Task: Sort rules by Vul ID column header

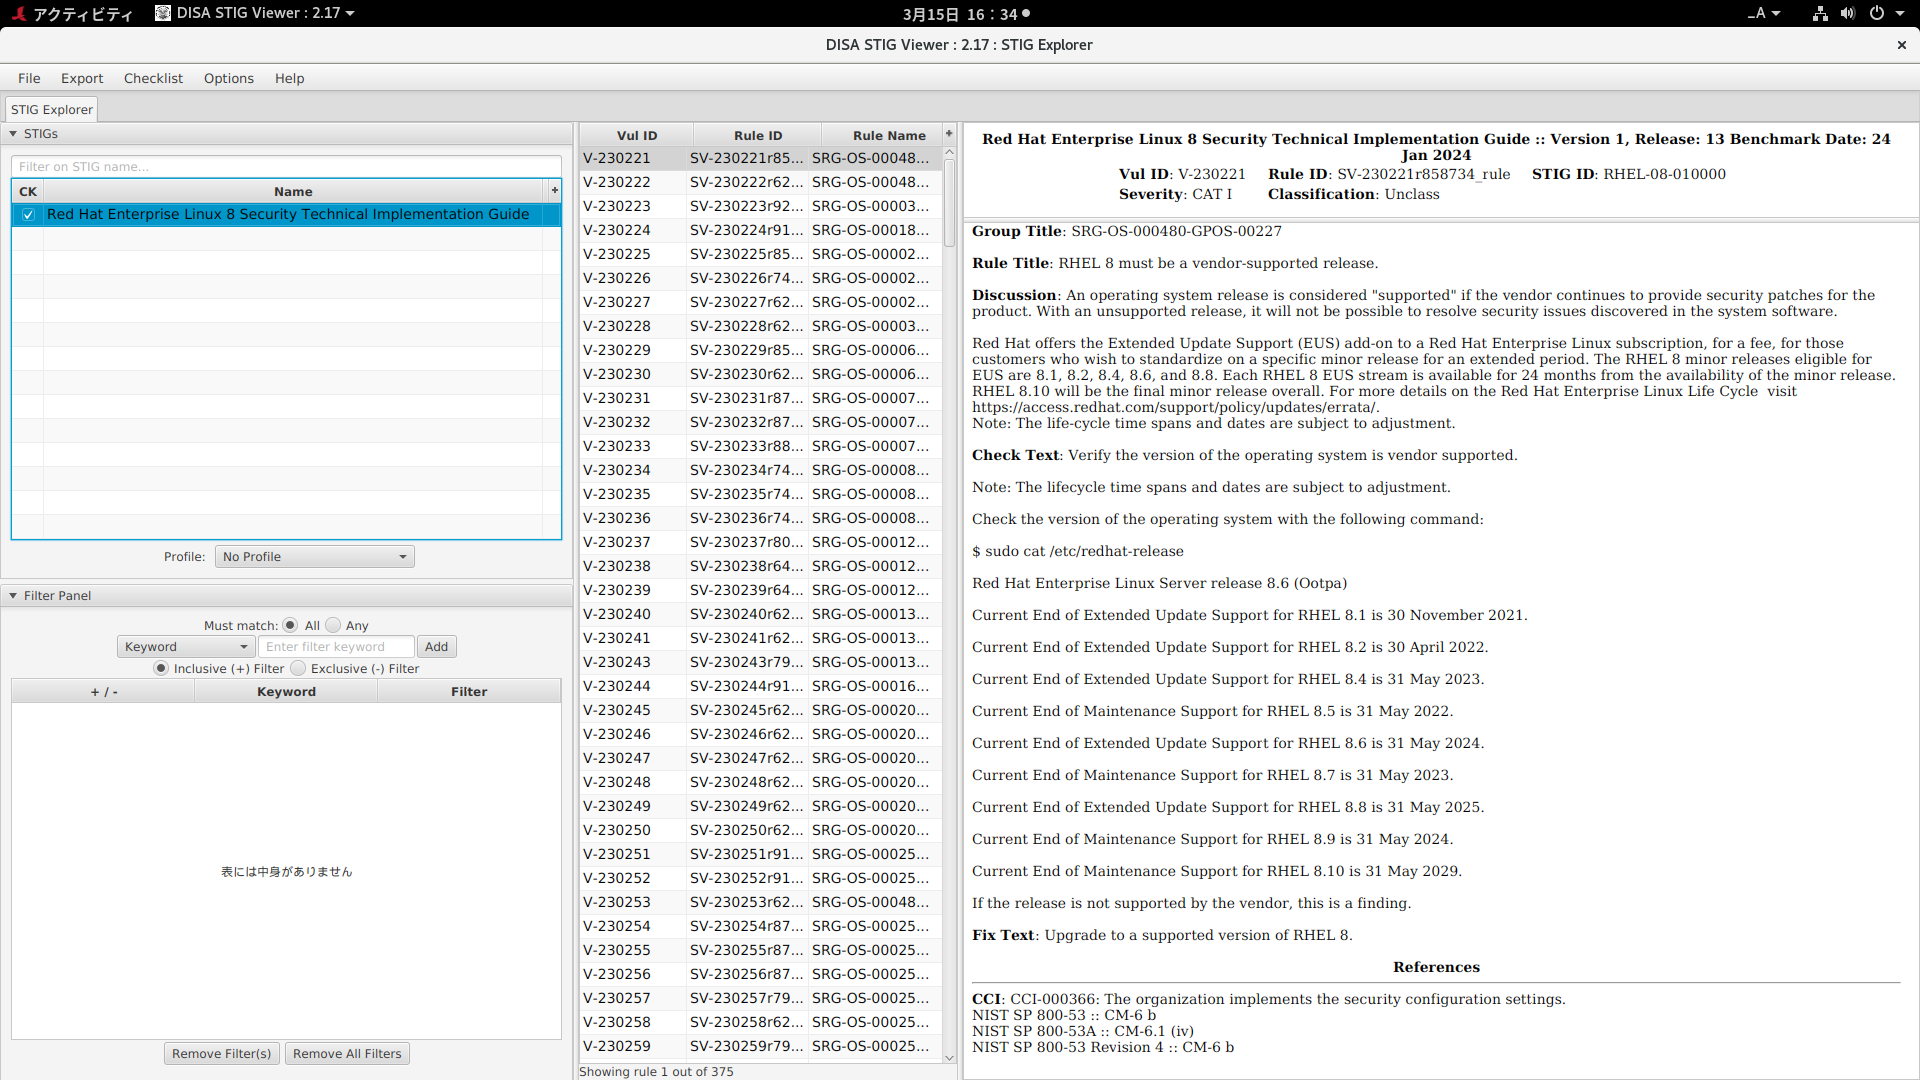Action: point(637,136)
